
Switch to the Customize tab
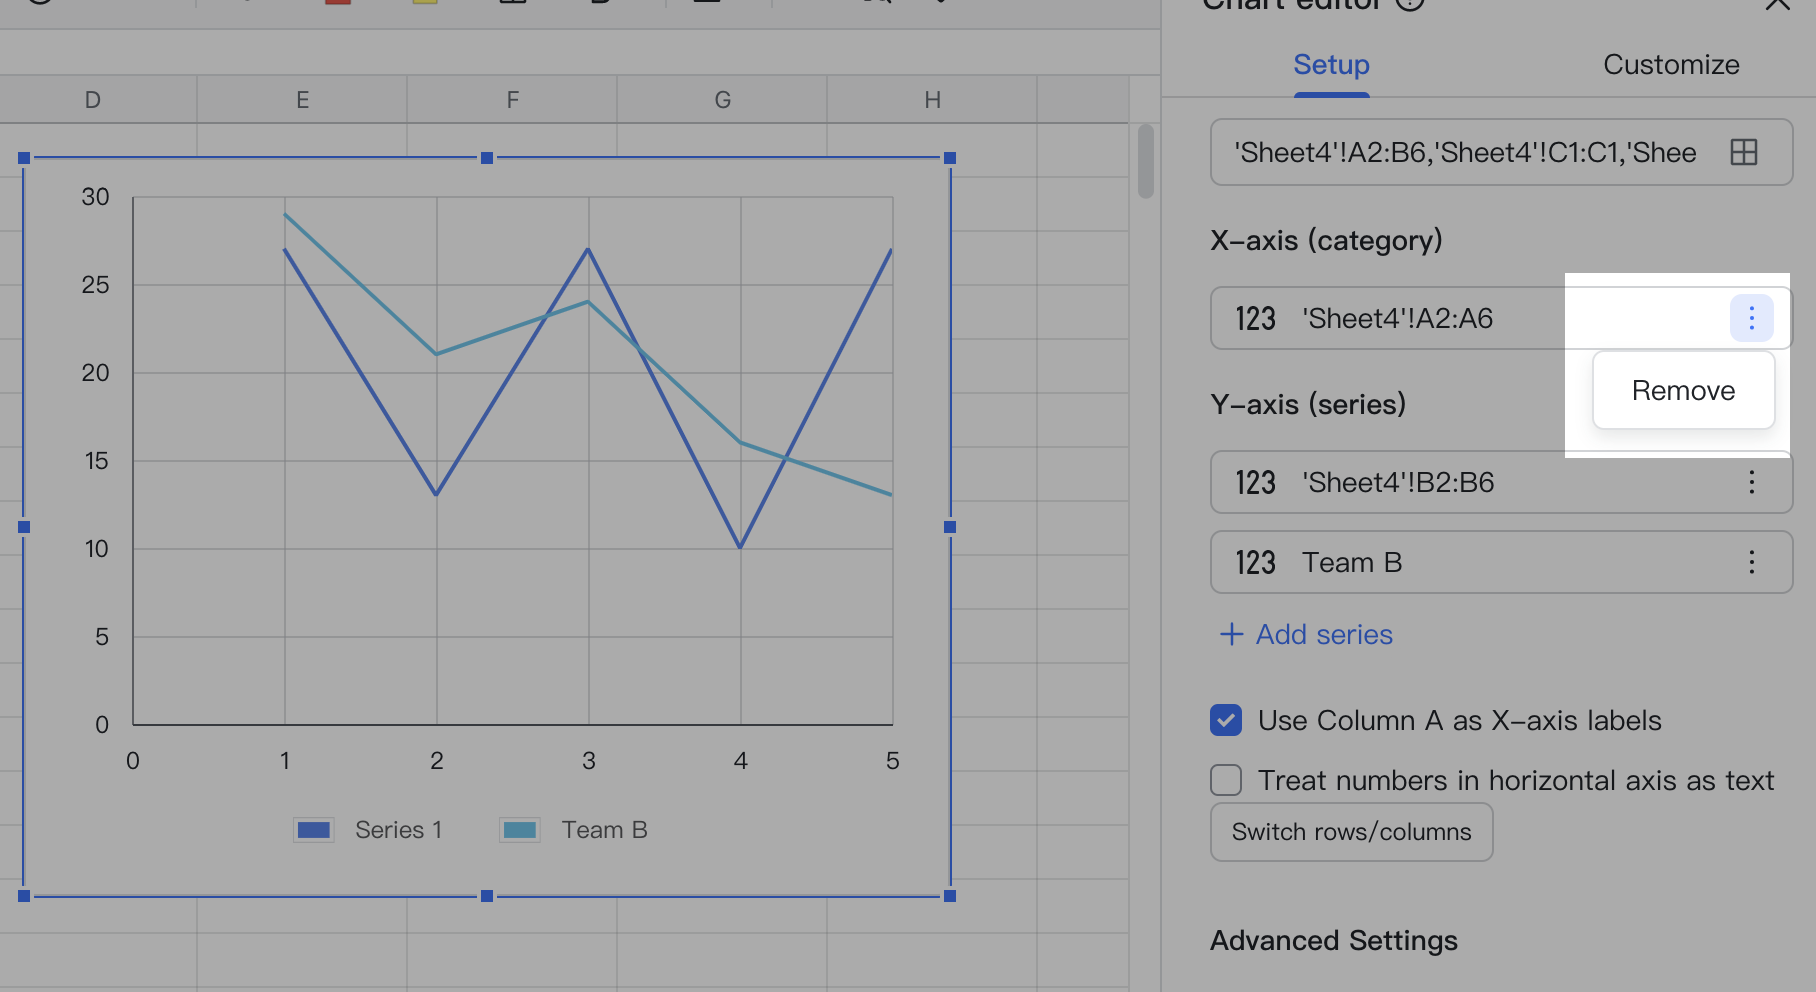(x=1671, y=64)
